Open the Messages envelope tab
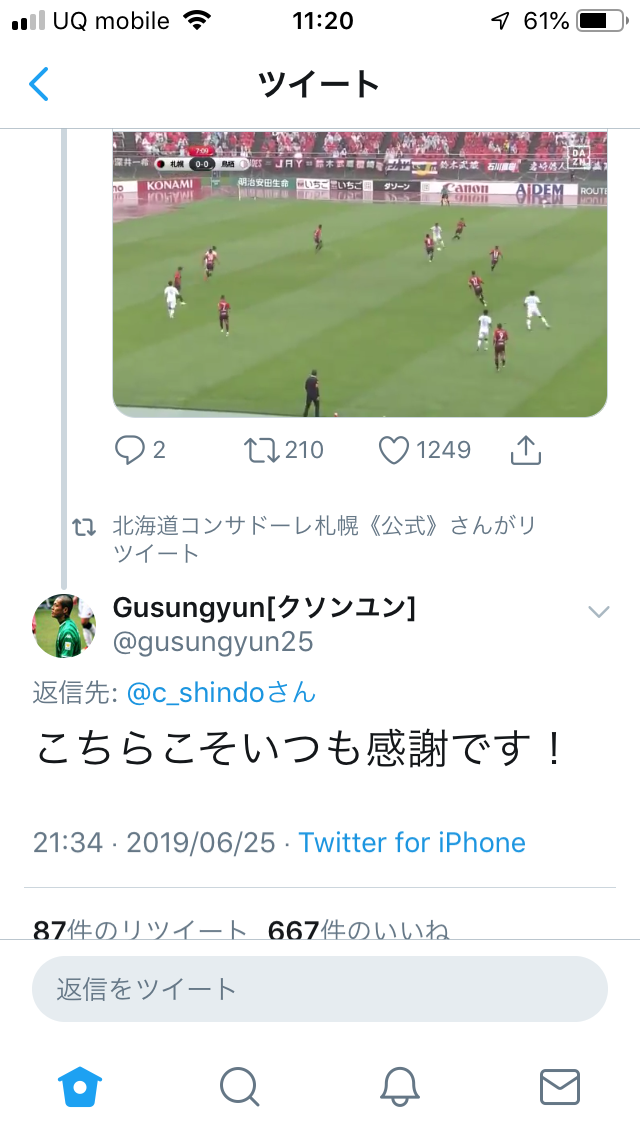Viewport: 640px width, 1136px height. [x=559, y=1085]
